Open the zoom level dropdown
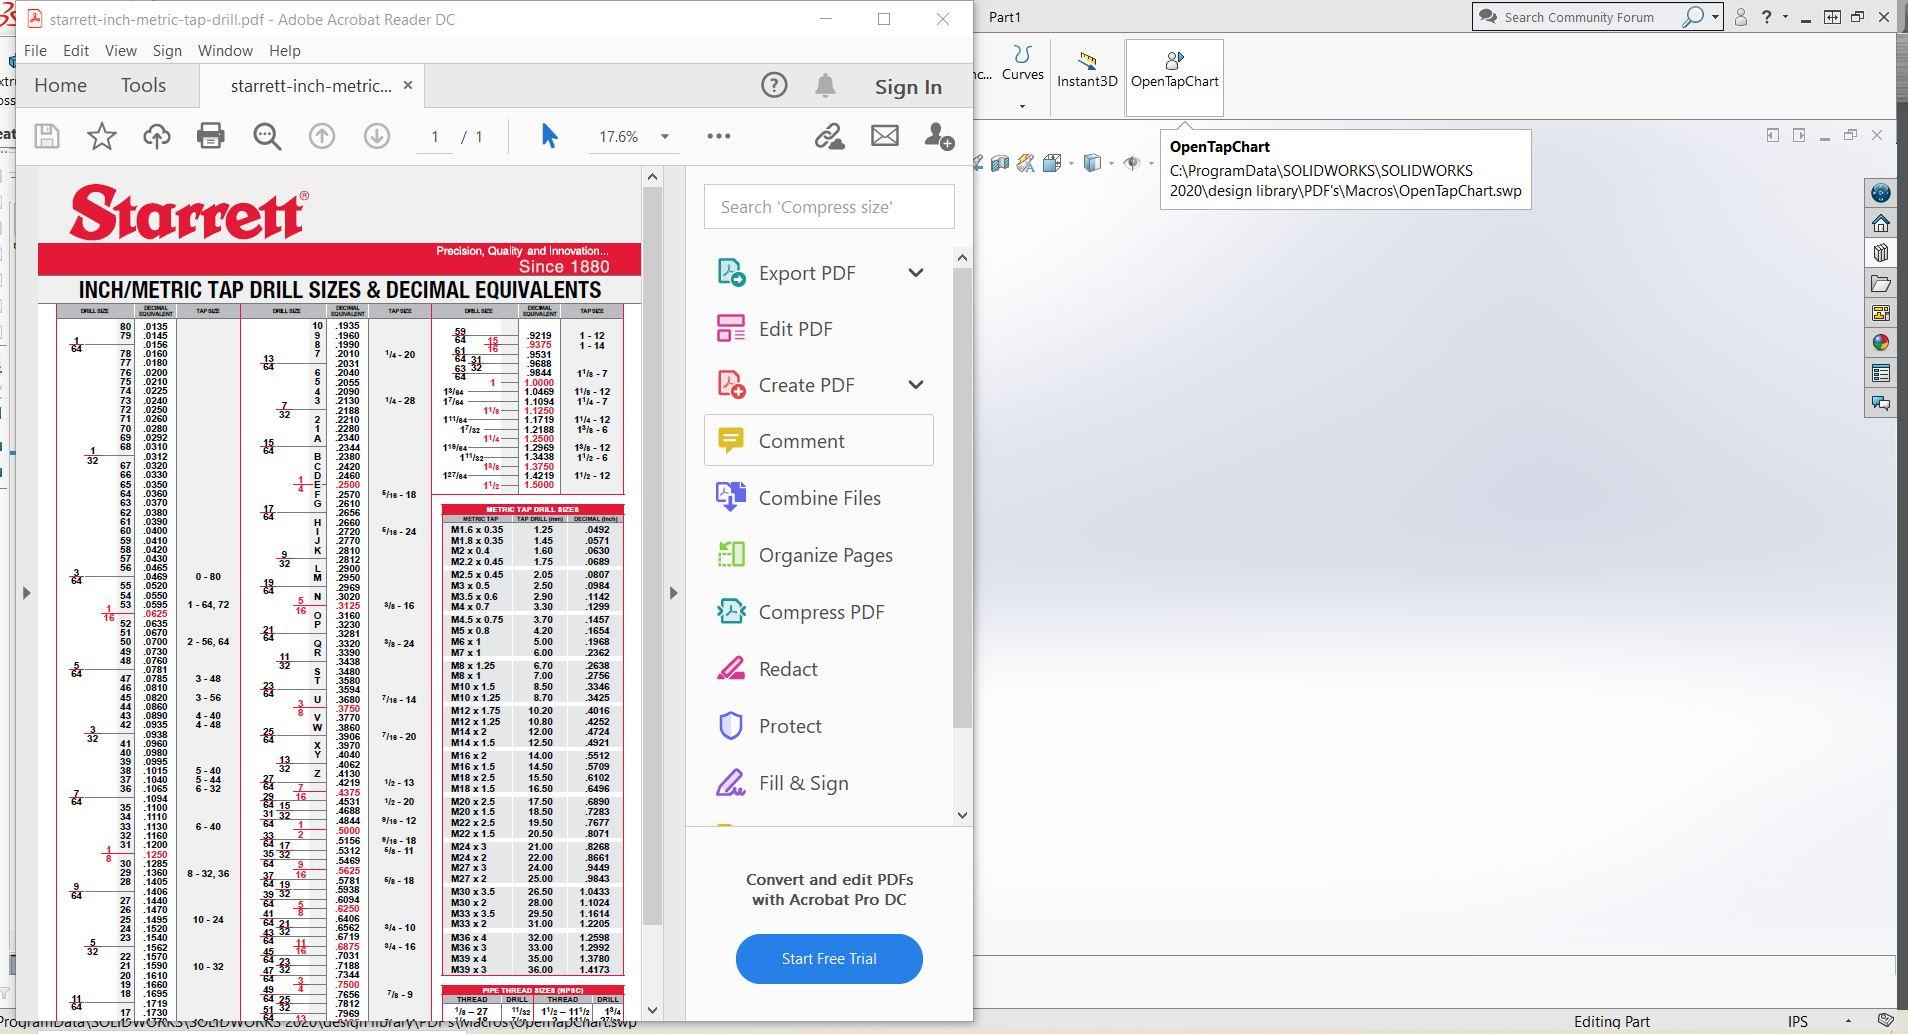Screen dimensions: 1908x1034 [x=665, y=137]
